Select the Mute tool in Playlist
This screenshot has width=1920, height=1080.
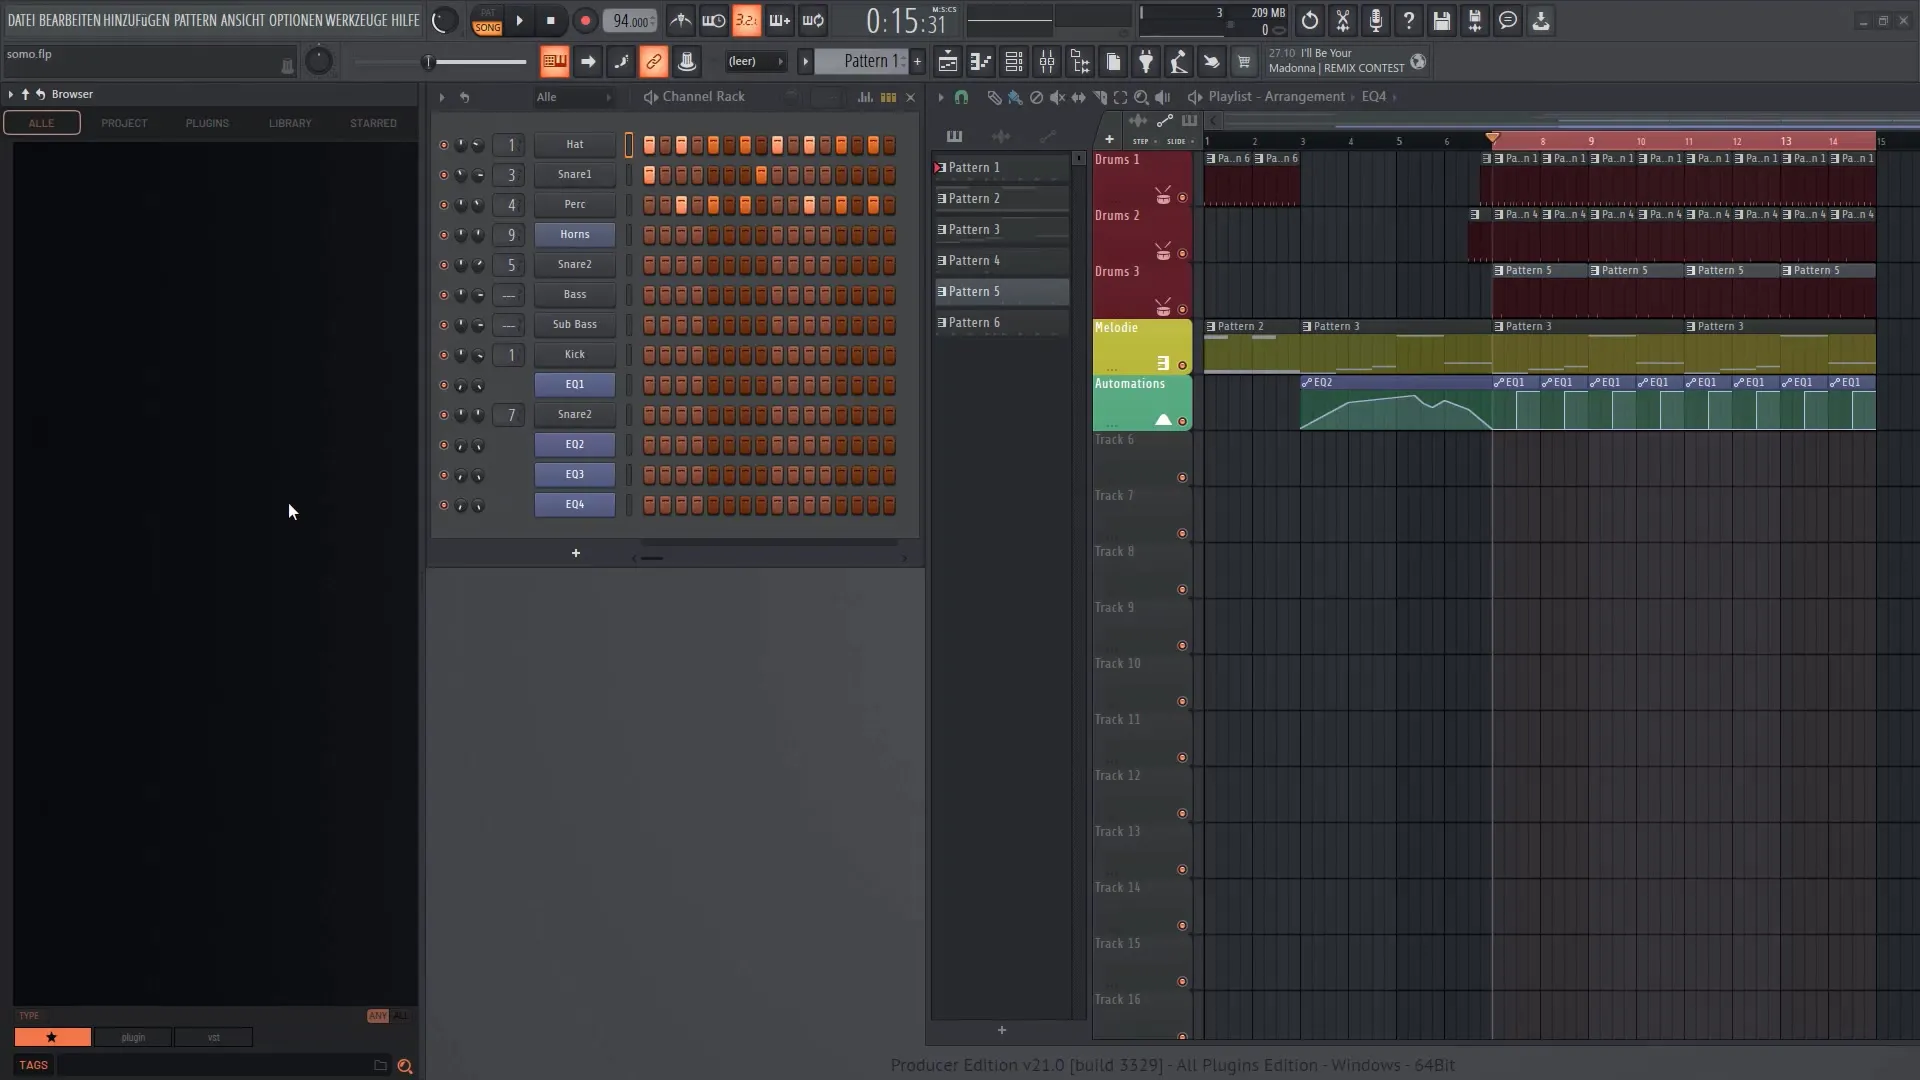(x=1057, y=97)
